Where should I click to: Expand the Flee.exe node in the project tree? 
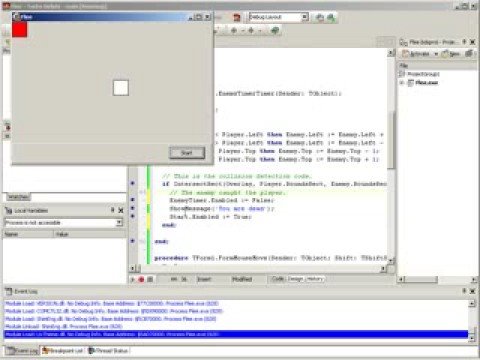[402, 82]
